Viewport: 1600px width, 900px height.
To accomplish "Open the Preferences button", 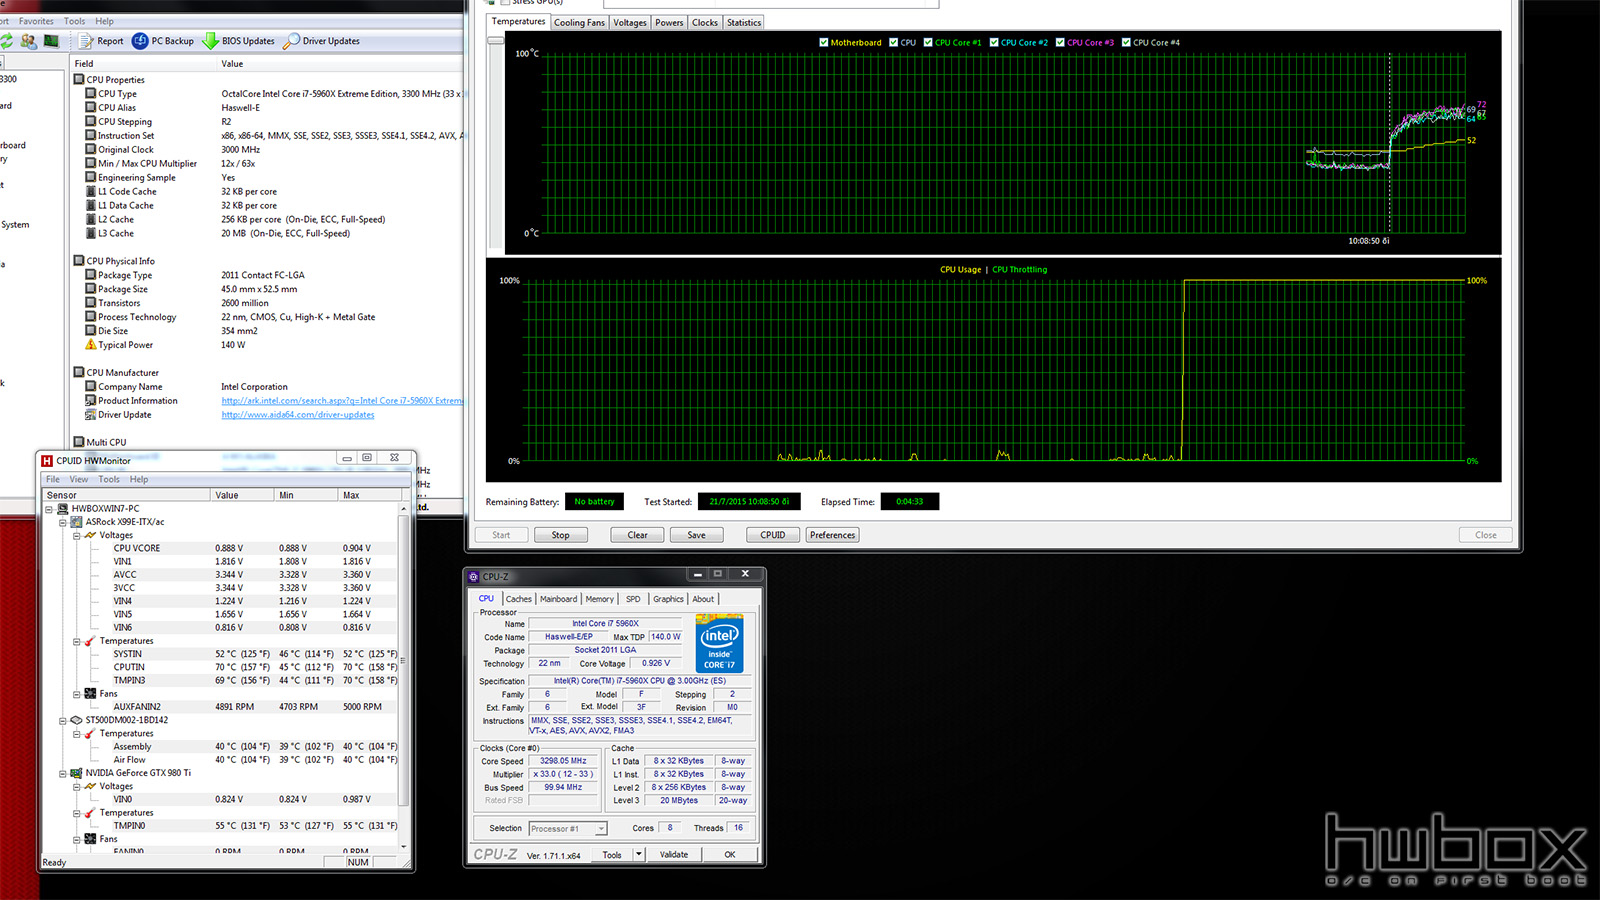I will pyautogui.click(x=833, y=535).
